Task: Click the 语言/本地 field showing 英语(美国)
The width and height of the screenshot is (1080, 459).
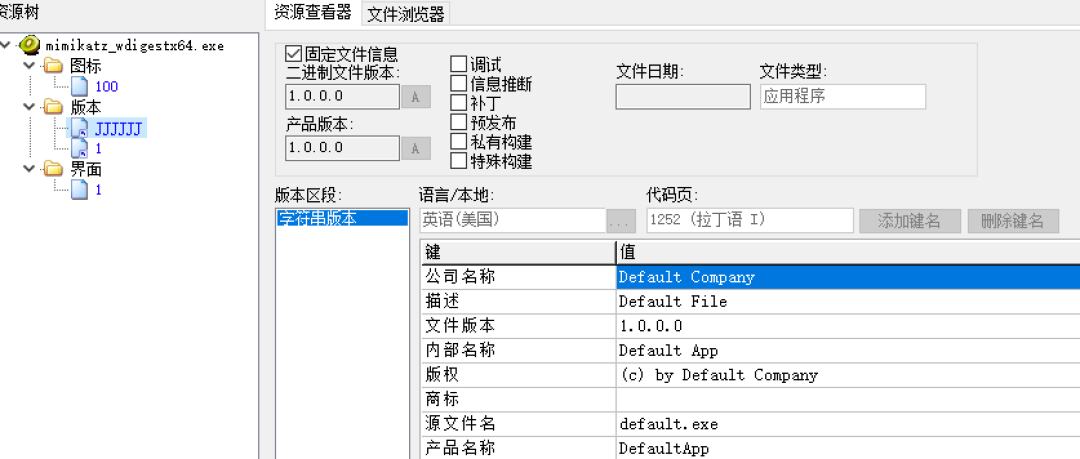Action: 512,221
